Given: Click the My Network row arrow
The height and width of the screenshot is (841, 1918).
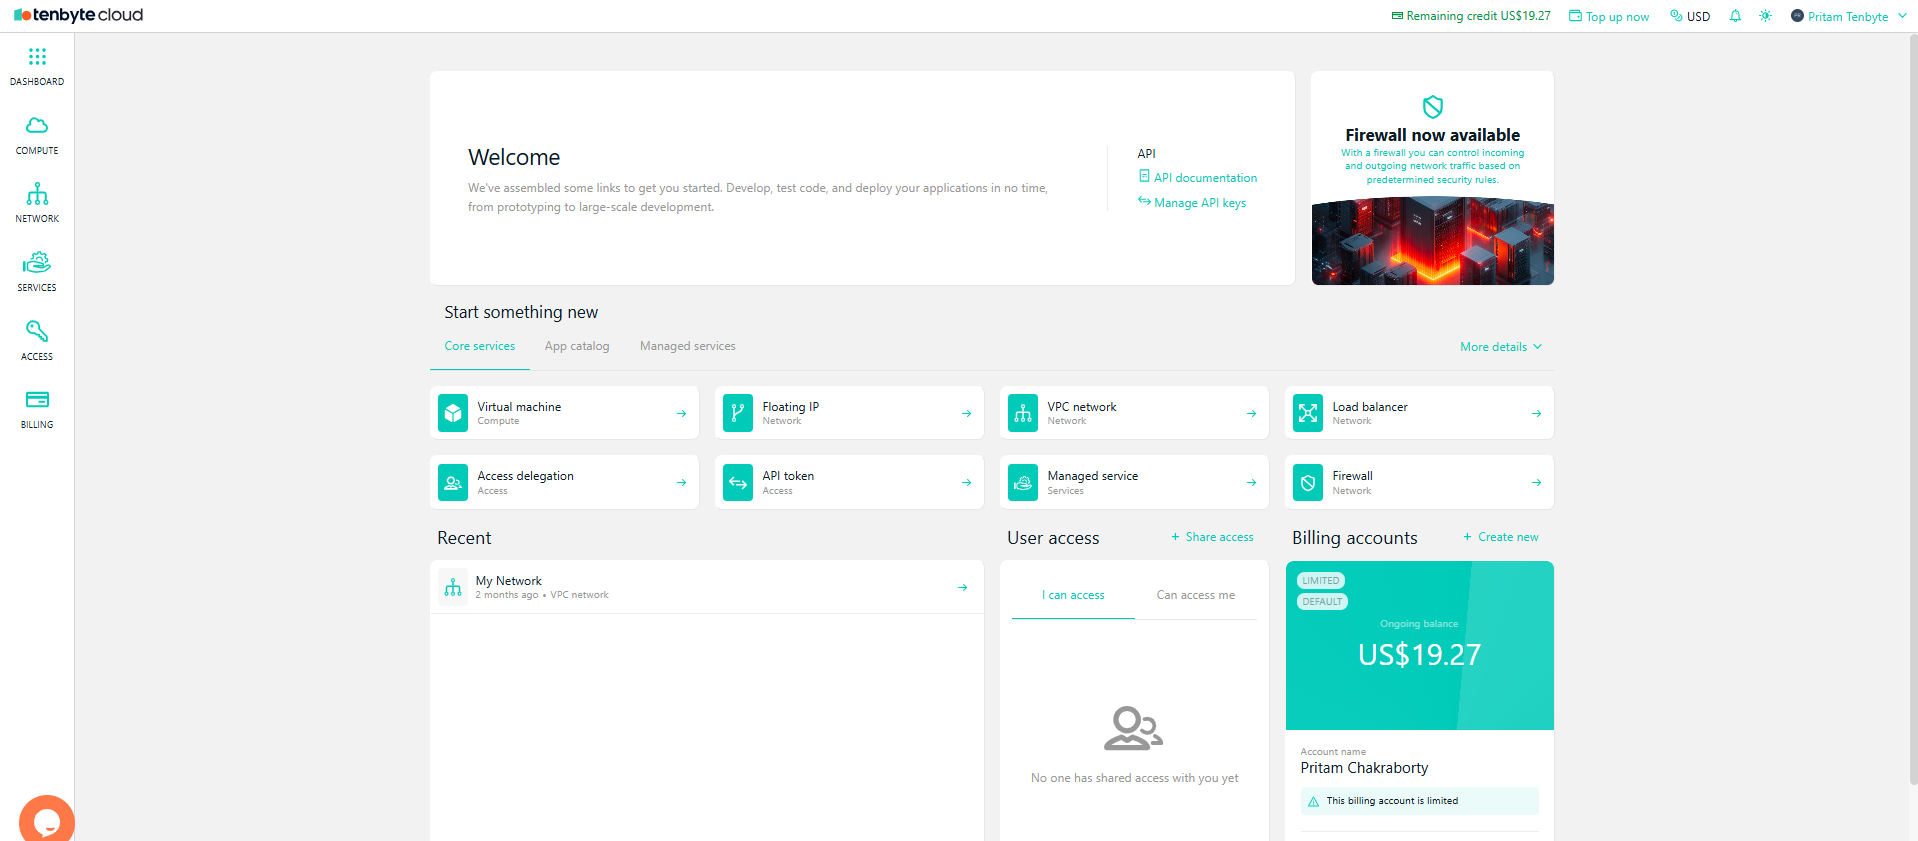Looking at the screenshot, I should 962,587.
